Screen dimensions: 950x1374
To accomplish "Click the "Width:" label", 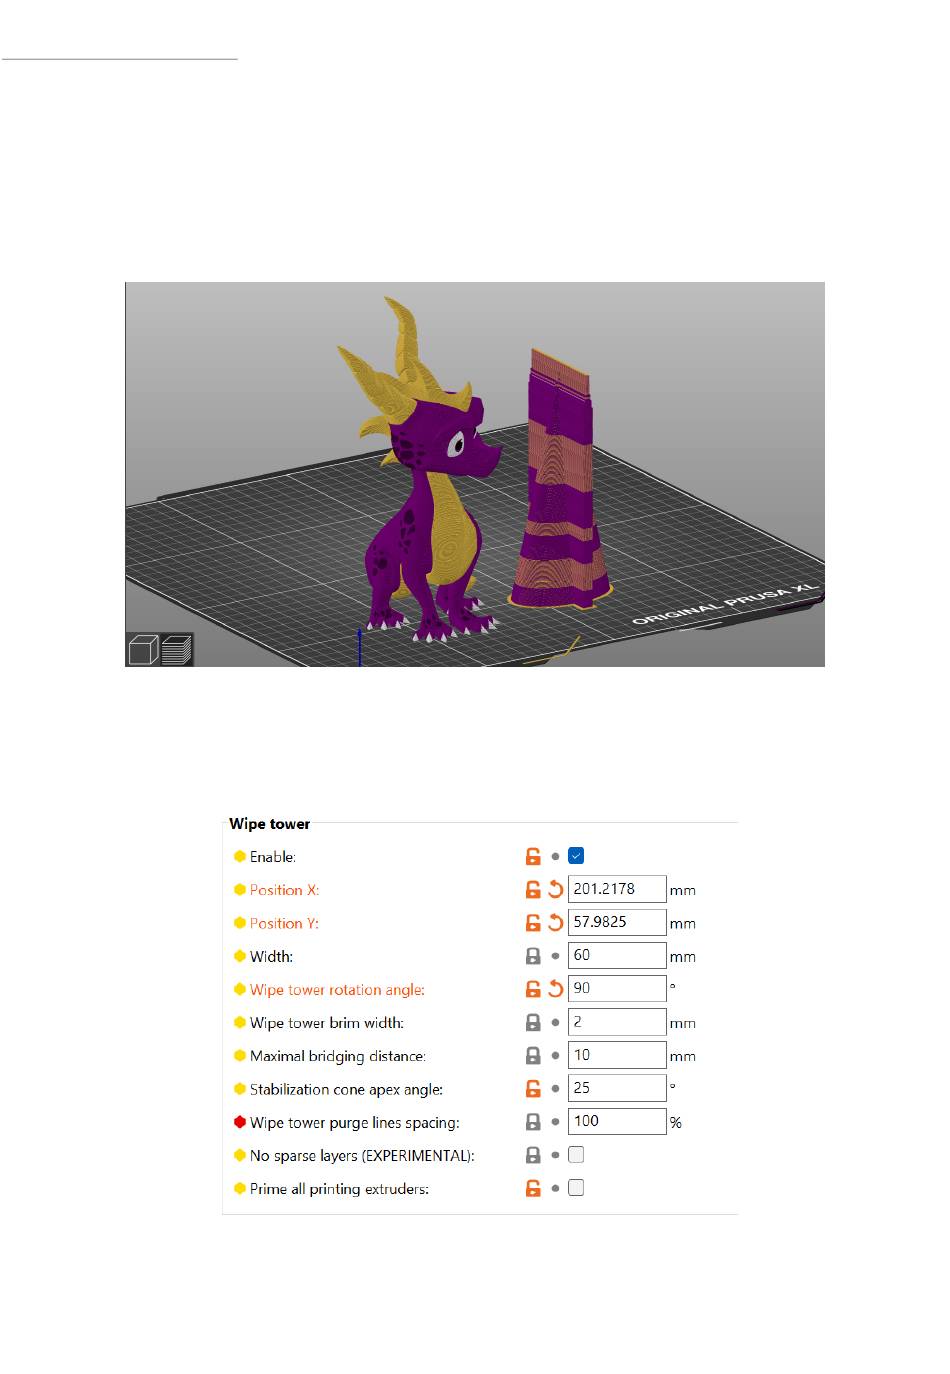I will [x=271, y=957].
